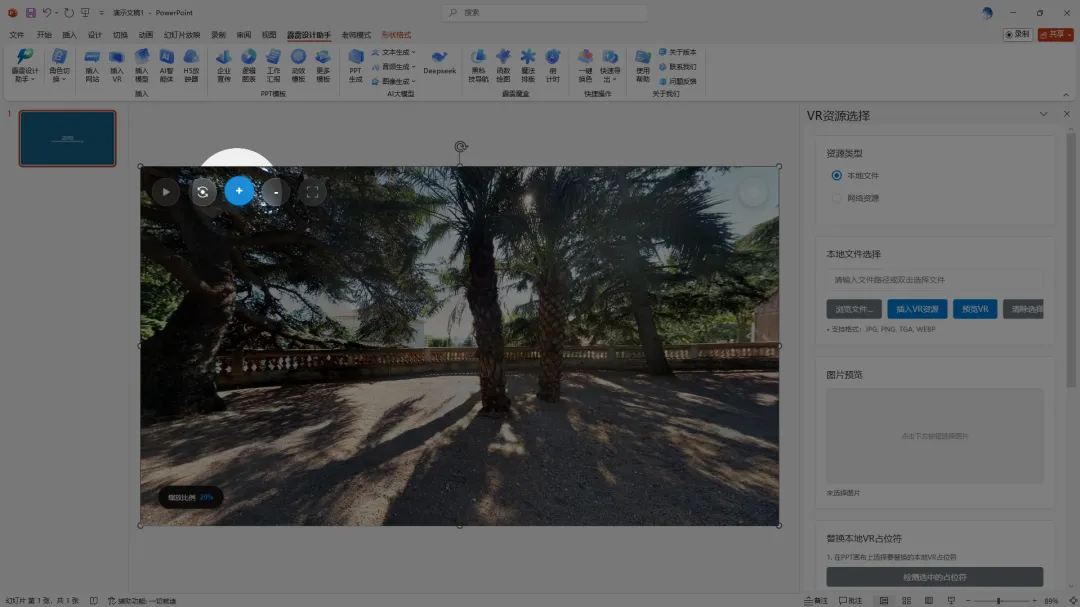The height and width of the screenshot is (607, 1080).
Task: Click the 检测选中的占位符 button
Action: click(935, 577)
